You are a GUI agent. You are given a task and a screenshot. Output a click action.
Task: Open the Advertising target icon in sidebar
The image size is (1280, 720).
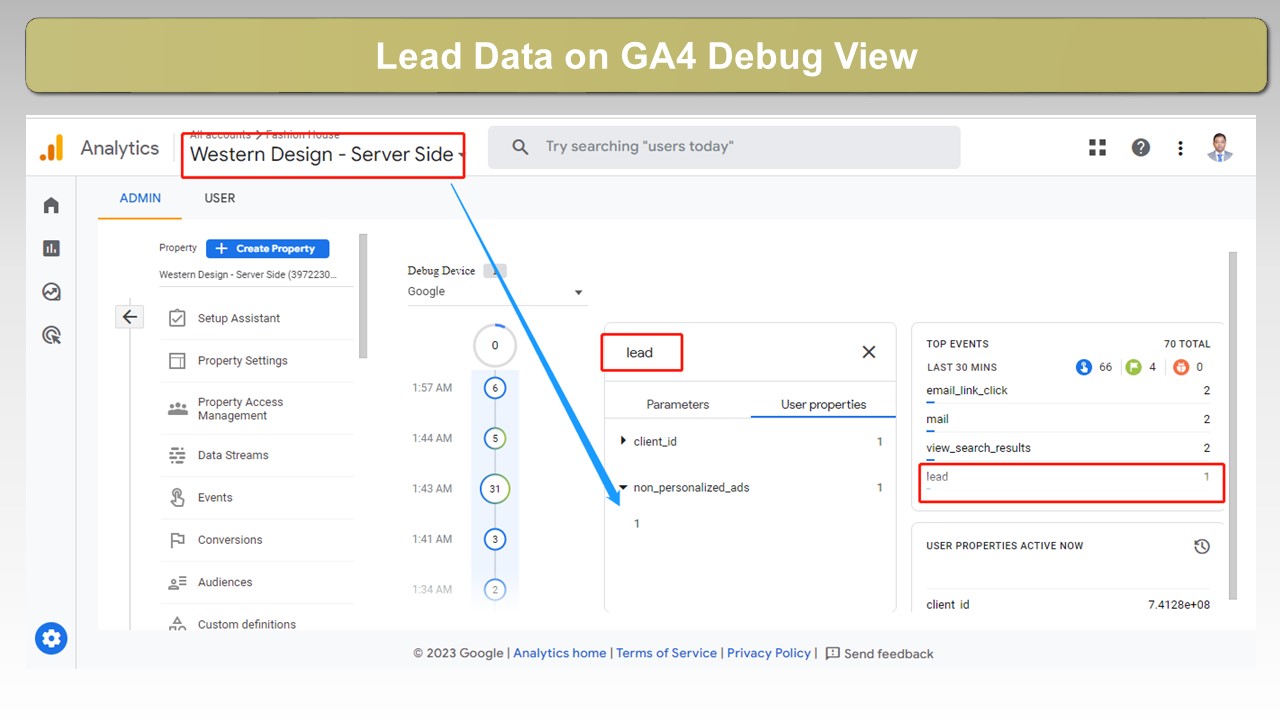(x=51, y=335)
